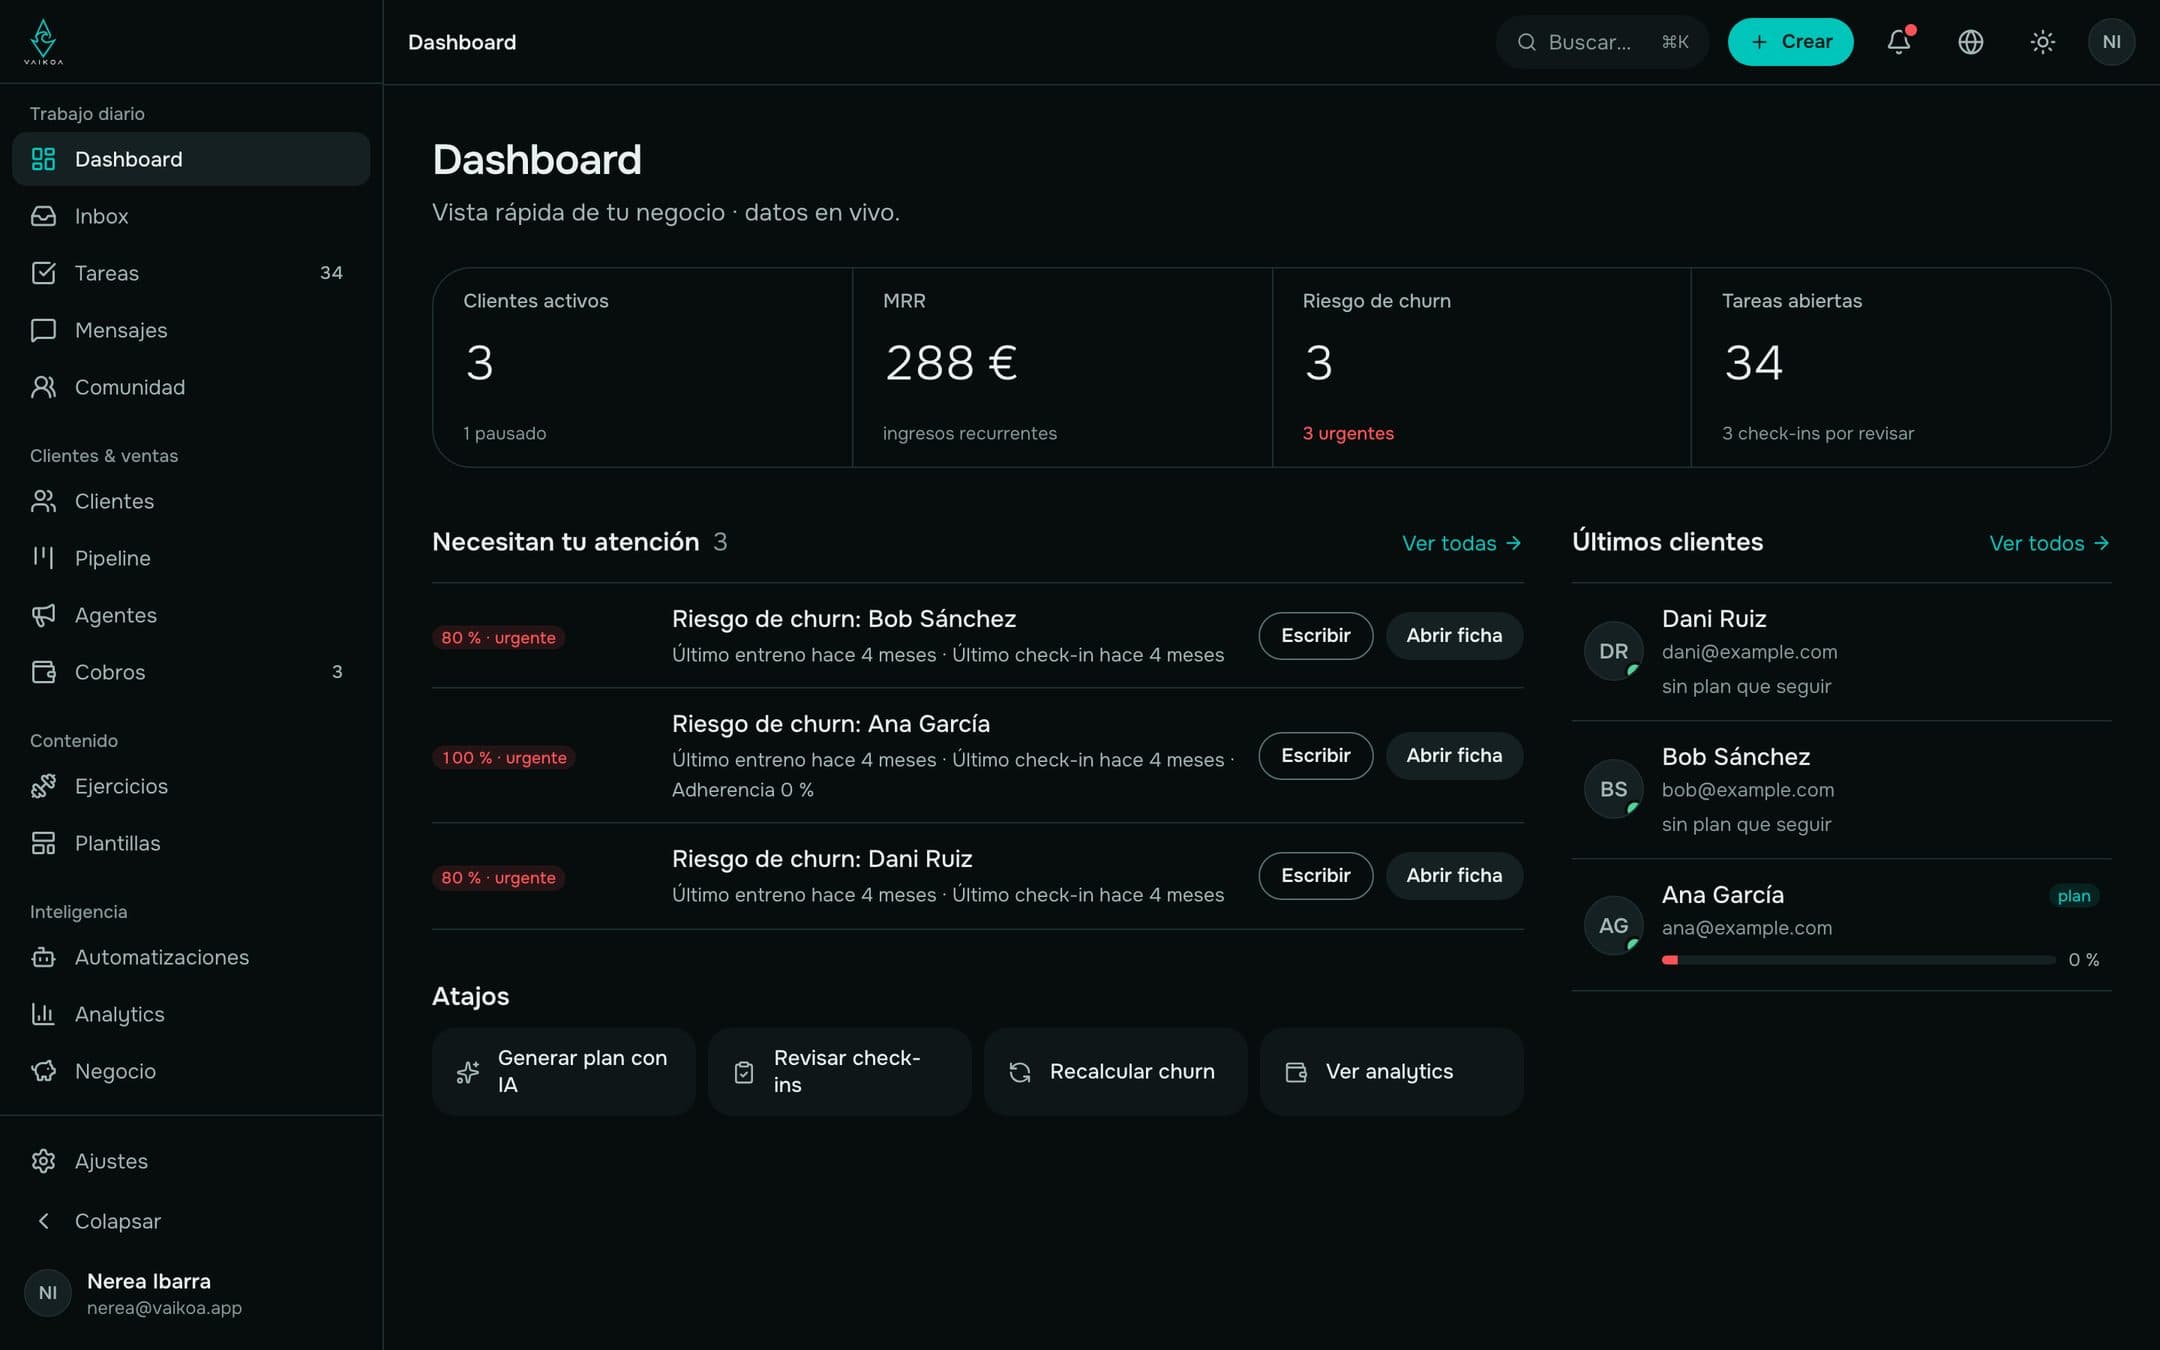This screenshot has height=1350, width=2160.
Task: Click the Plantillas layout icon
Action: [x=43, y=843]
